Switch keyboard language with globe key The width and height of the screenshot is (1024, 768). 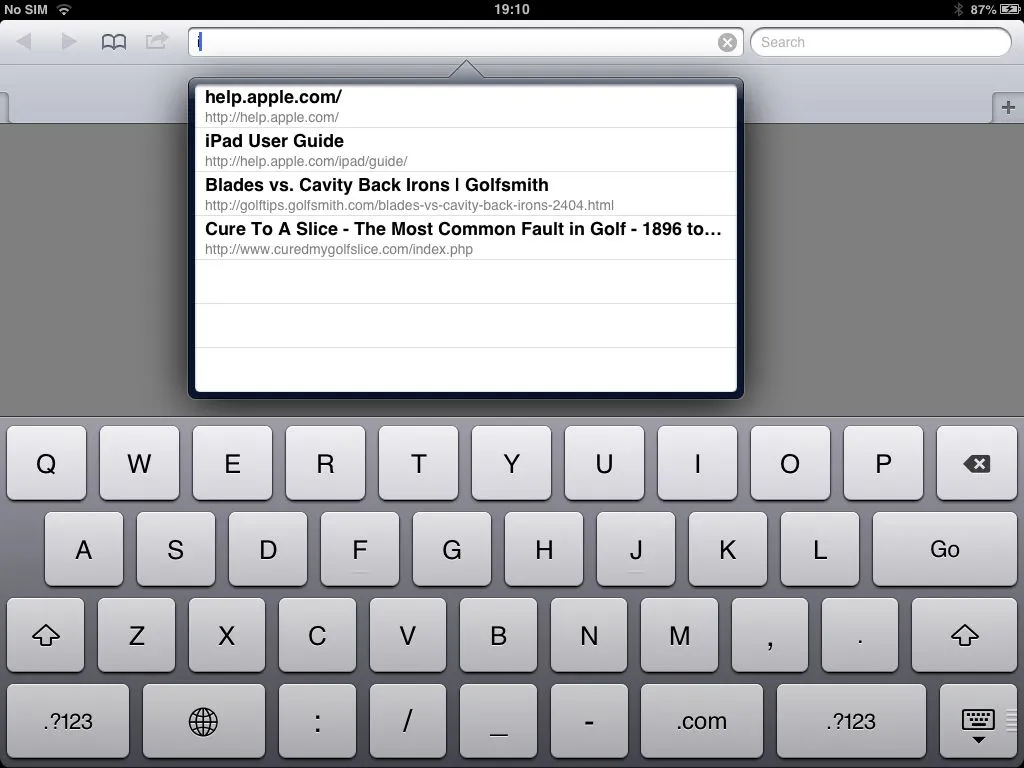tap(203, 721)
